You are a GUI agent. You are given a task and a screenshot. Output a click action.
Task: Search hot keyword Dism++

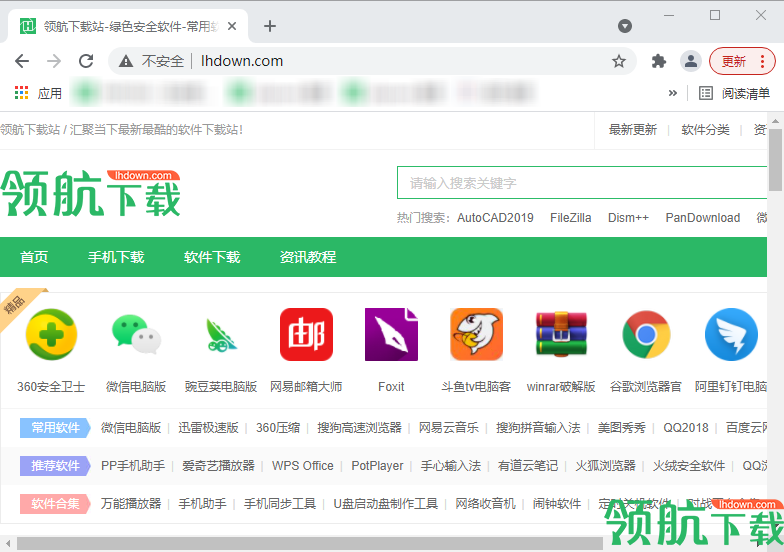(x=628, y=218)
